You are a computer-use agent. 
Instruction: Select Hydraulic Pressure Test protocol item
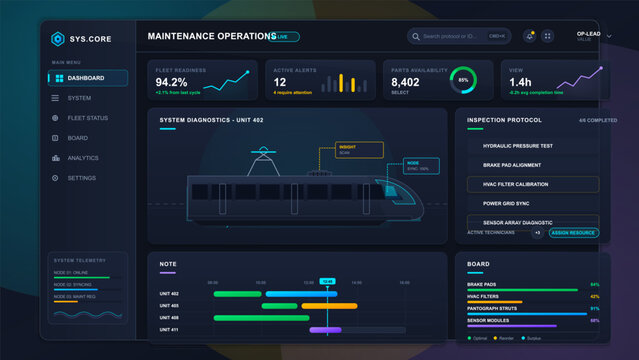(x=533, y=146)
